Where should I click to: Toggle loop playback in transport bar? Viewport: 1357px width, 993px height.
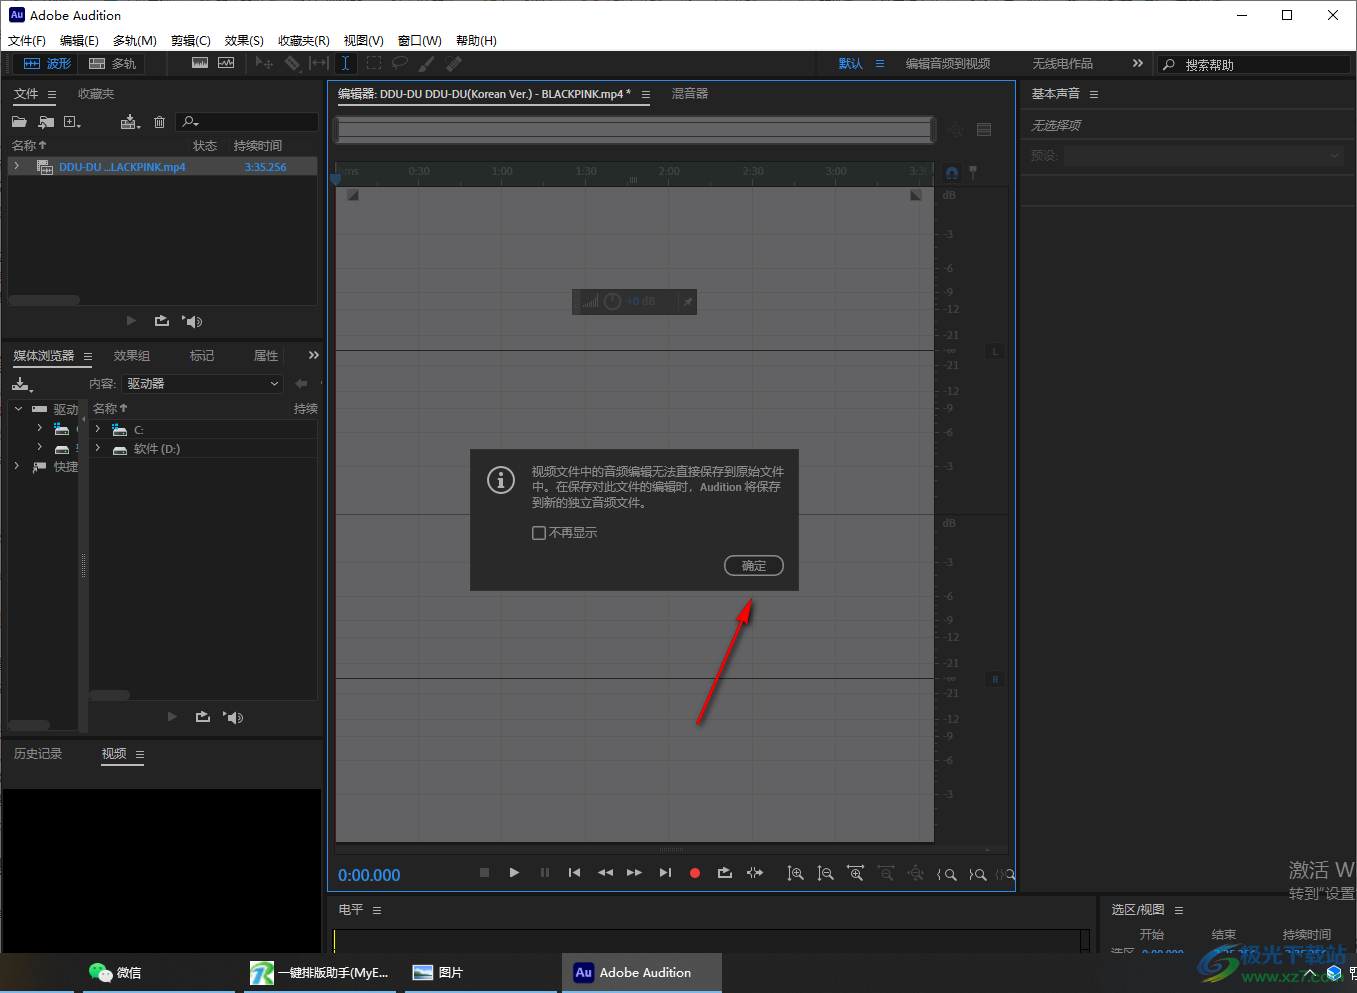pos(724,873)
